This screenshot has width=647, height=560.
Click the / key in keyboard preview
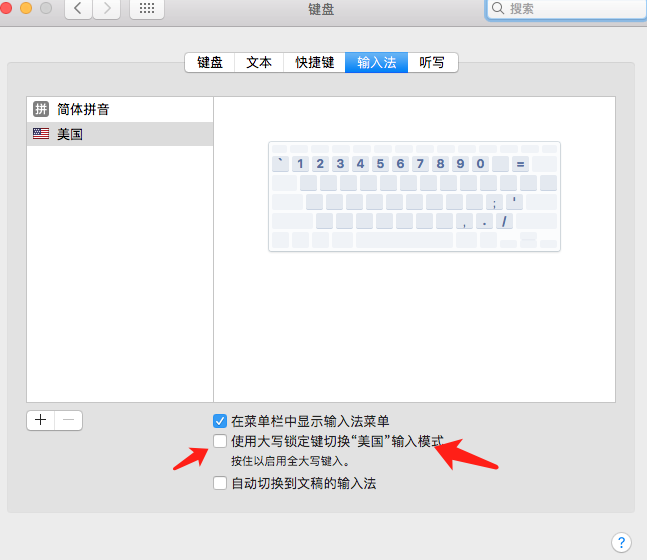click(x=504, y=221)
